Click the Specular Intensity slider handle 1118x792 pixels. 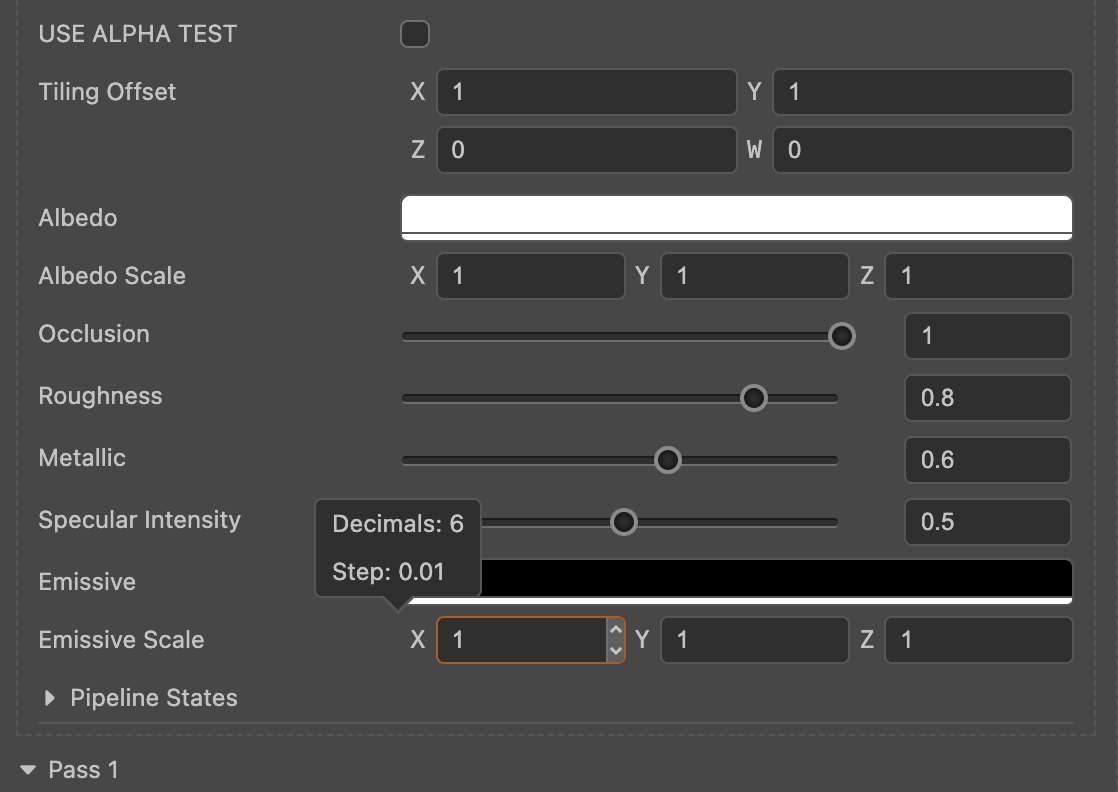point(624,522)
